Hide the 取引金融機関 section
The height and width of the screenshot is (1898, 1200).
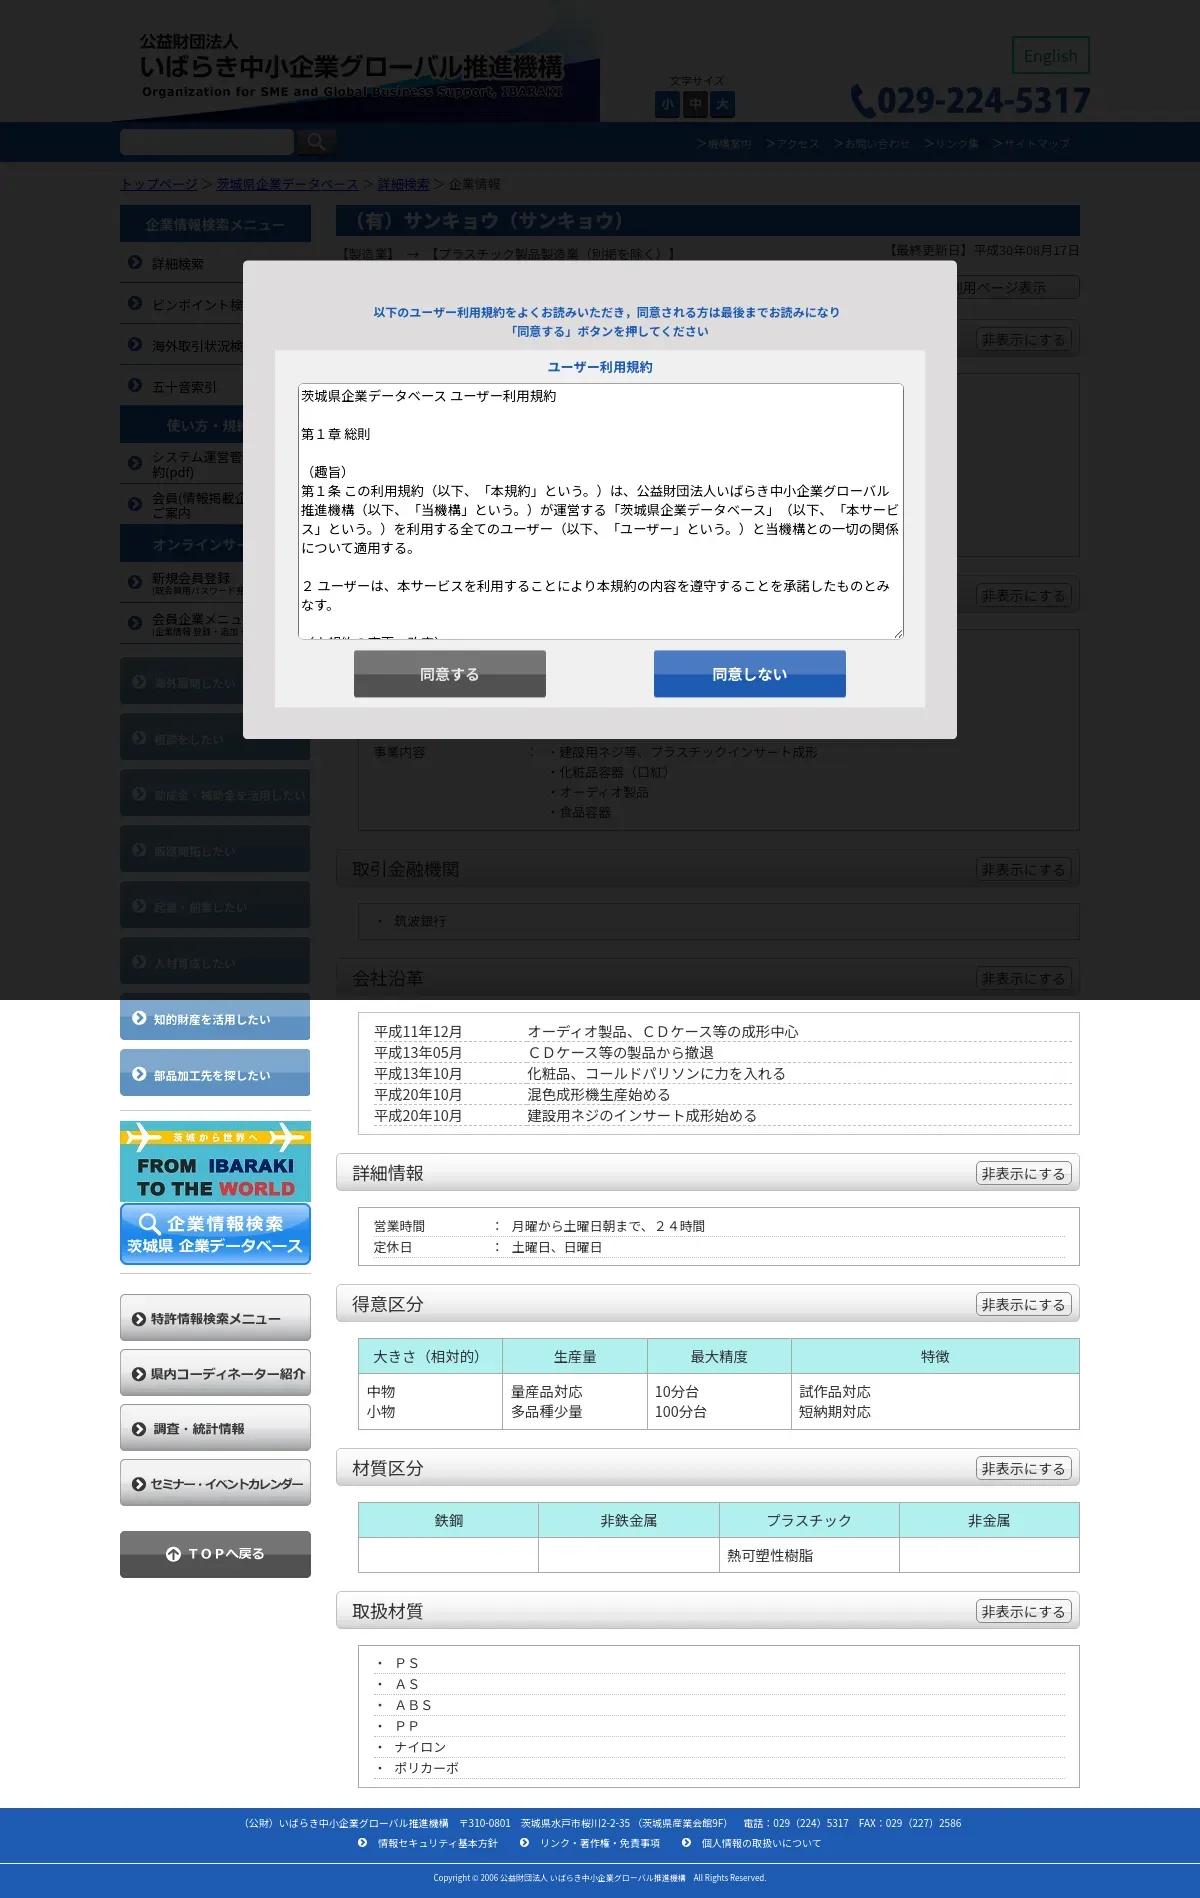(x=1024, y=870)
